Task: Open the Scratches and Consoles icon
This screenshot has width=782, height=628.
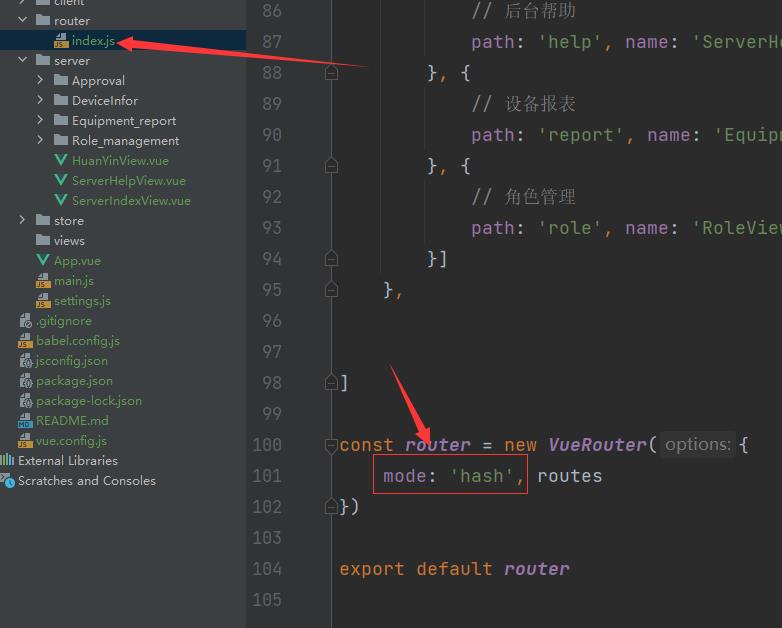Action: (7, 480)
